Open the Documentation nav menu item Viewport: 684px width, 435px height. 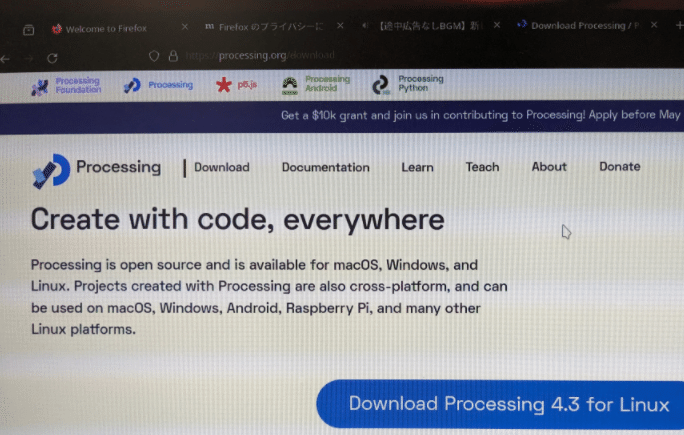tap(325, 168)
